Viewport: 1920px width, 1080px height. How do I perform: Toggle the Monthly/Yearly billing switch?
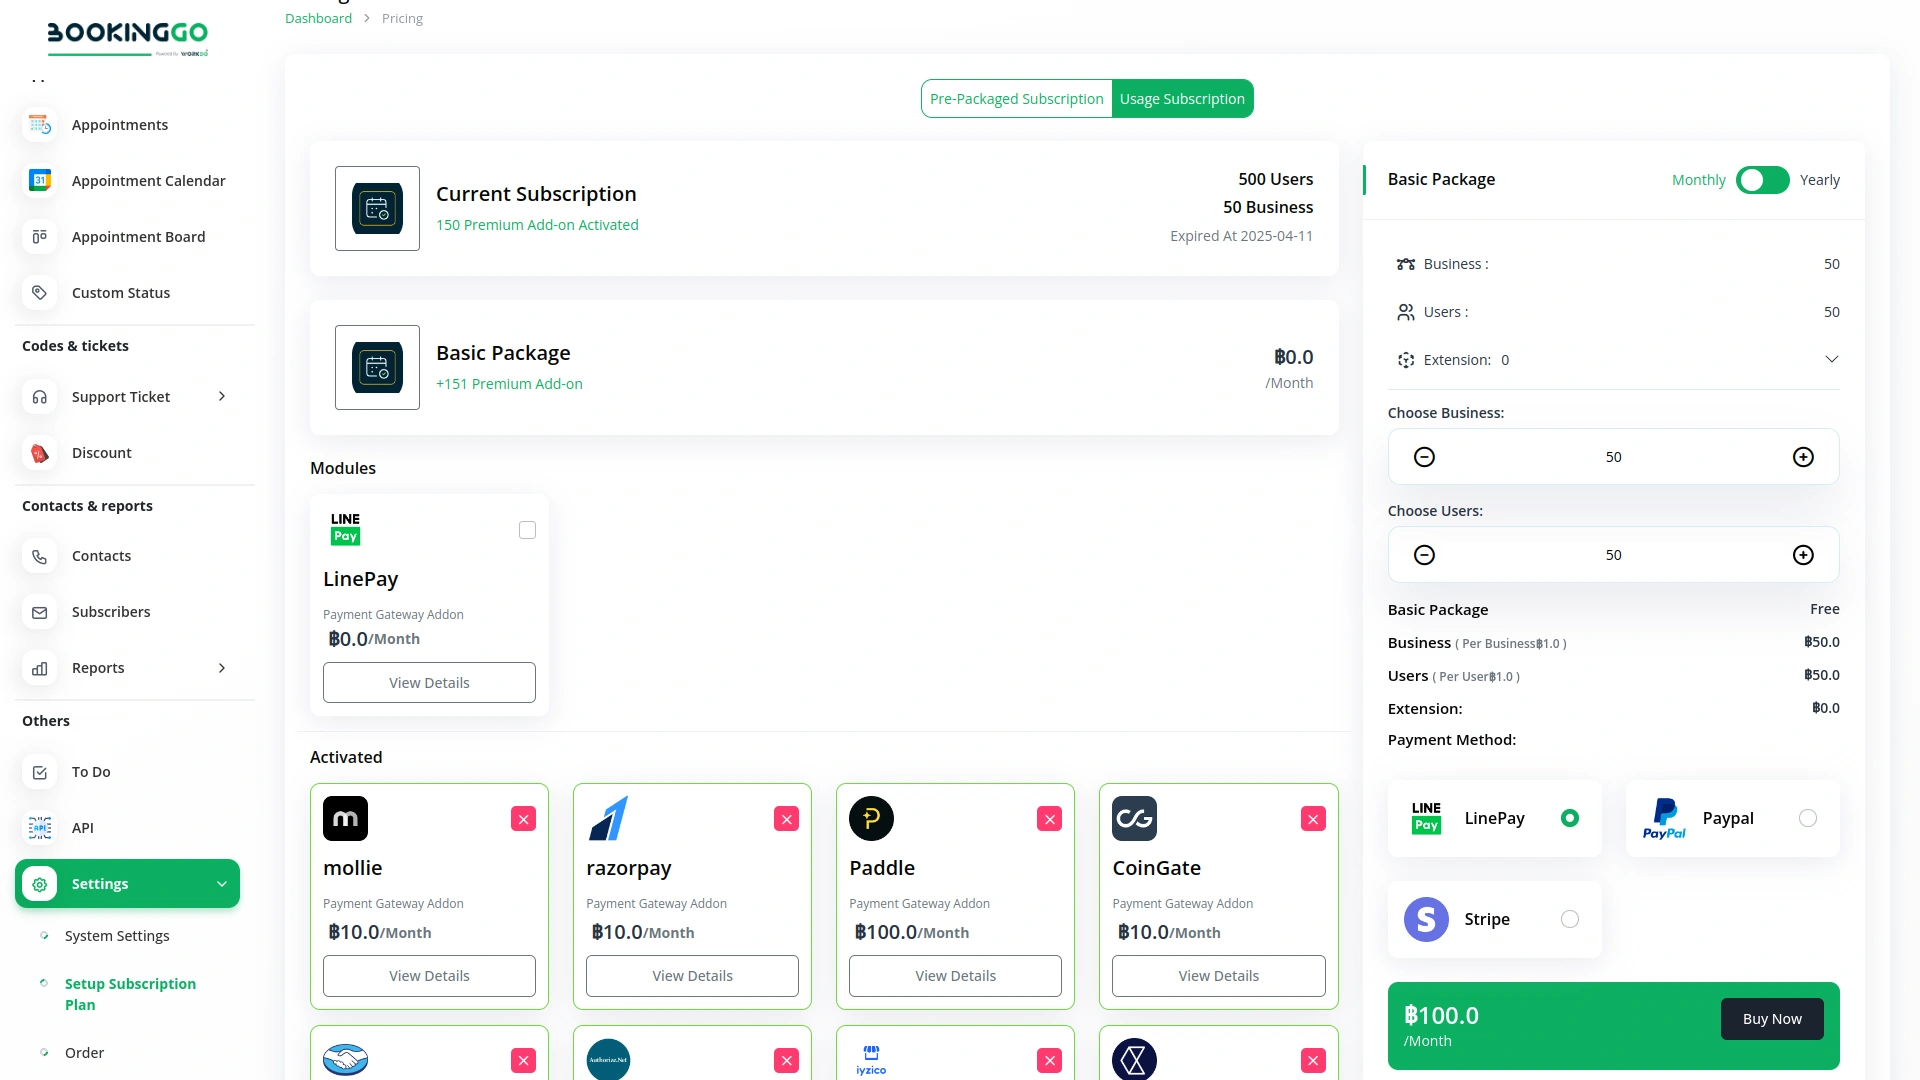(x=1762, y=180)
